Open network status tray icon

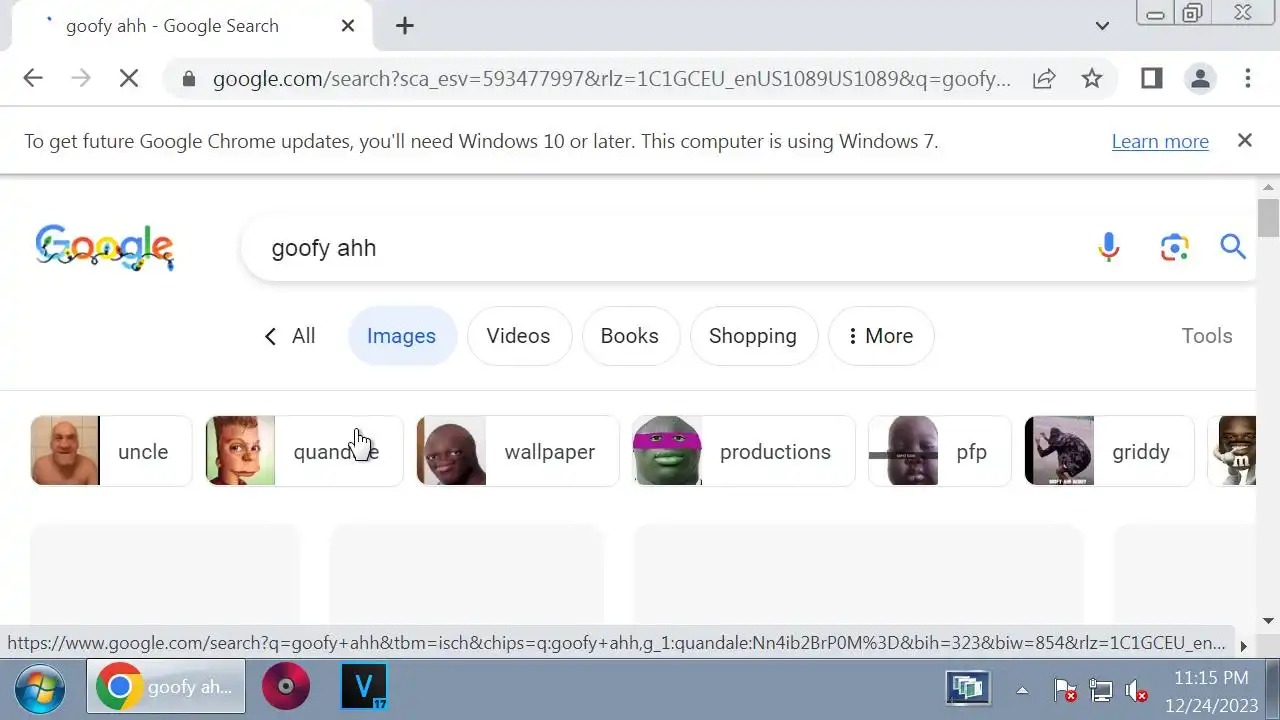click(x=1100, y=690)
